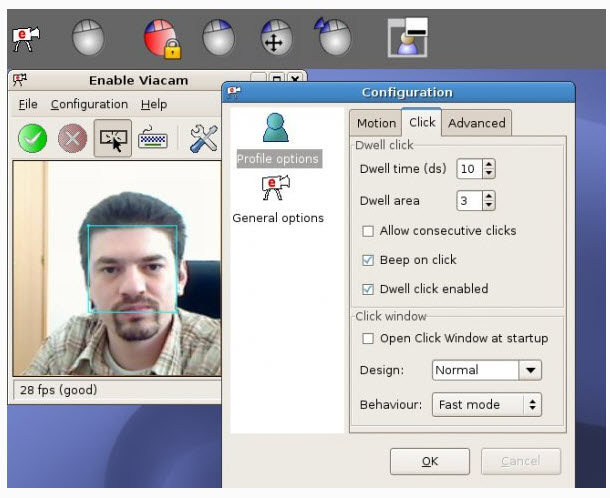Screen dimensions: 610x498
Task: Toggle Open Click Window at startup
Action: point(368,338)
